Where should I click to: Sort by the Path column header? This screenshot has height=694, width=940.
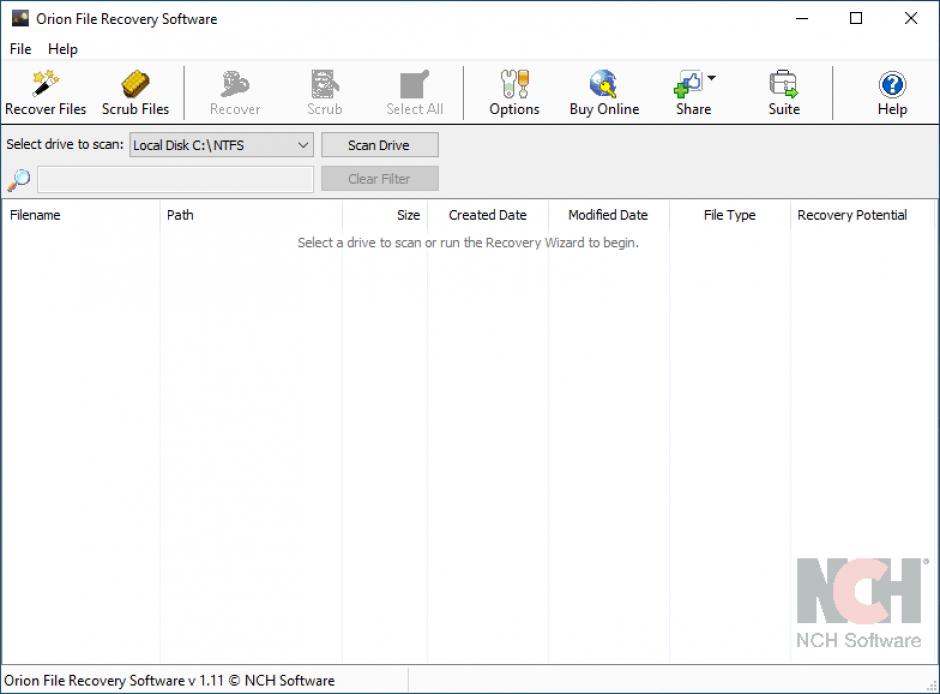click(251, 215)
